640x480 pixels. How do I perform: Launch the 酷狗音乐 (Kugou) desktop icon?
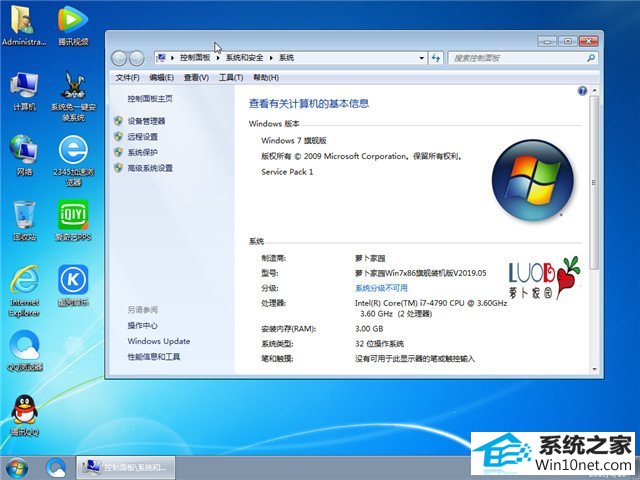click(73, 286)
